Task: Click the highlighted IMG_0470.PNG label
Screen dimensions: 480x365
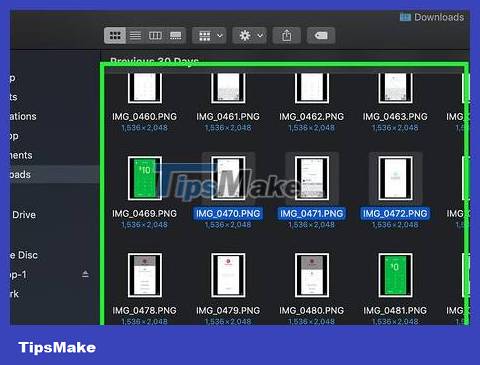Action: [228, 214]
